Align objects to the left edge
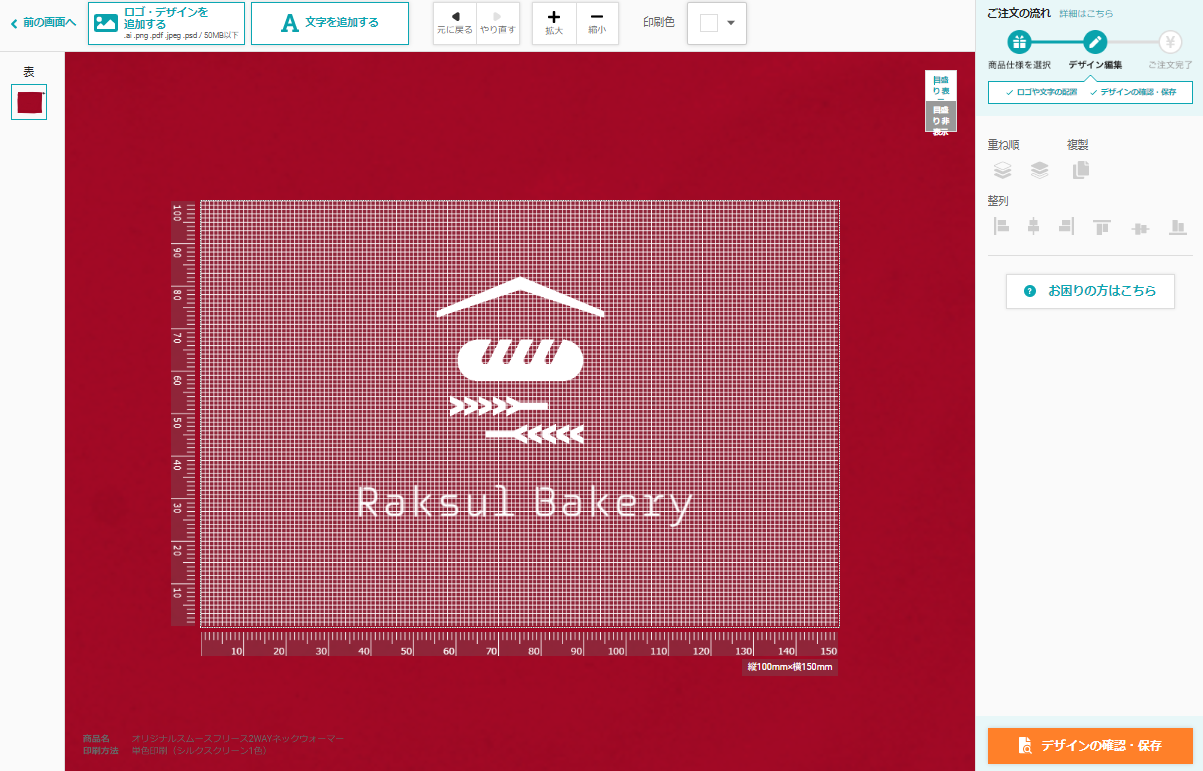 coord(1001,227)
